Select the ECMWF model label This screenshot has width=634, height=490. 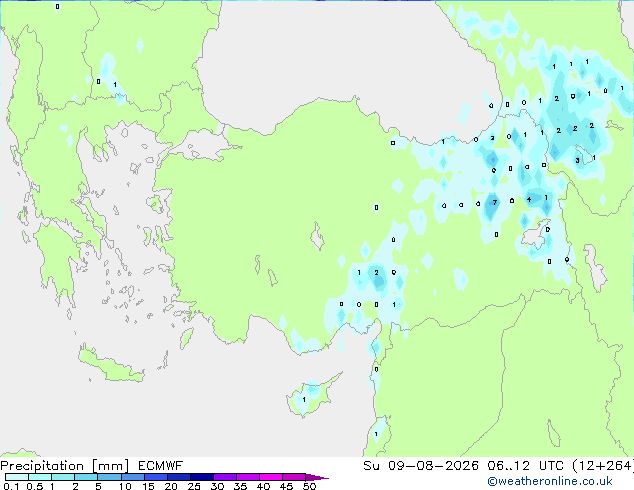[x=161, y=466]
